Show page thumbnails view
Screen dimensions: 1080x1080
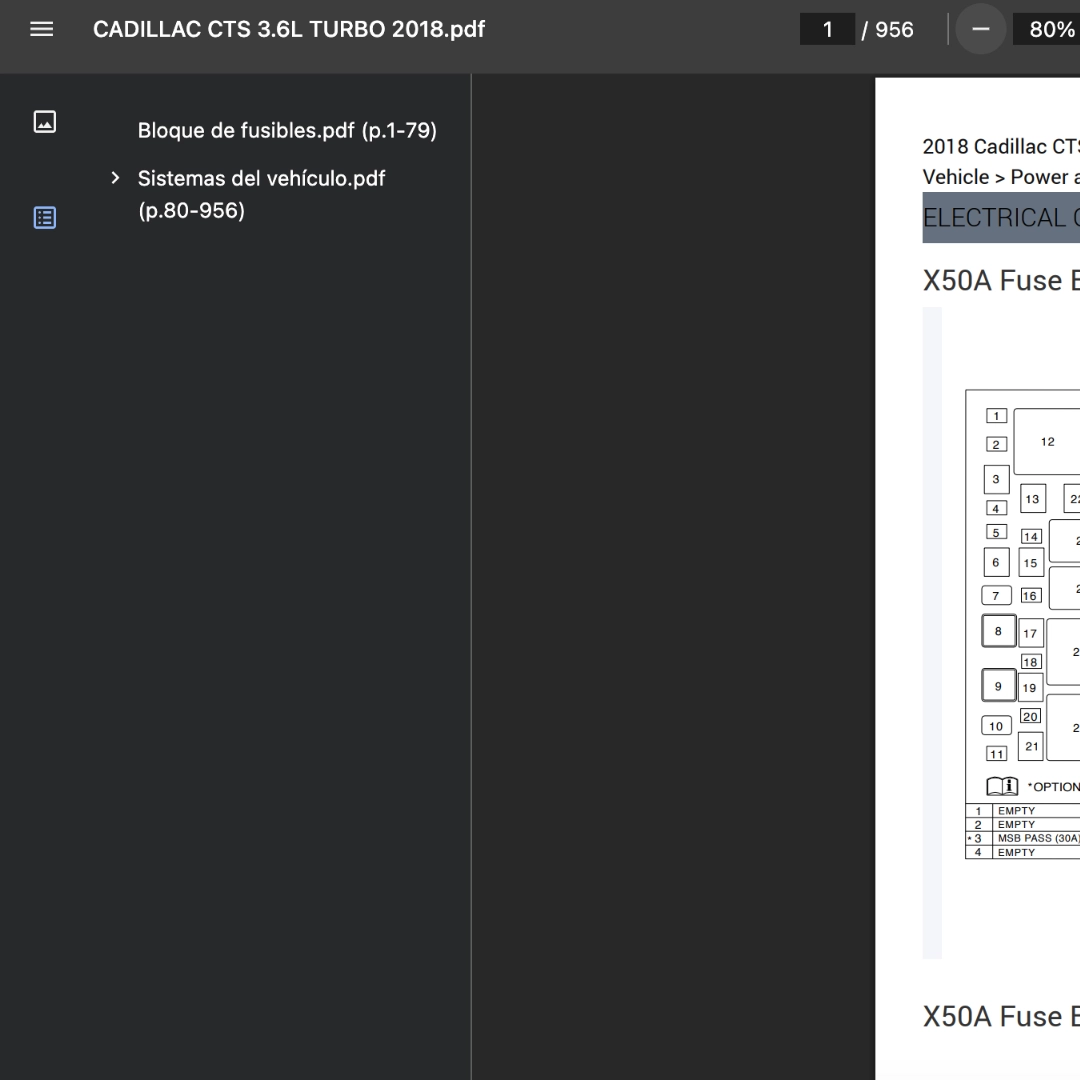click(x=45, y=122)
